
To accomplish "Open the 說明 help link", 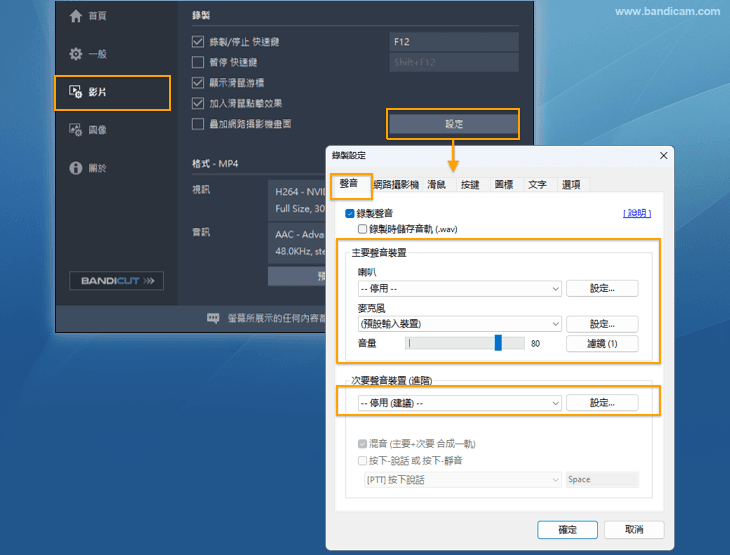I will click(x=637, y=213).
